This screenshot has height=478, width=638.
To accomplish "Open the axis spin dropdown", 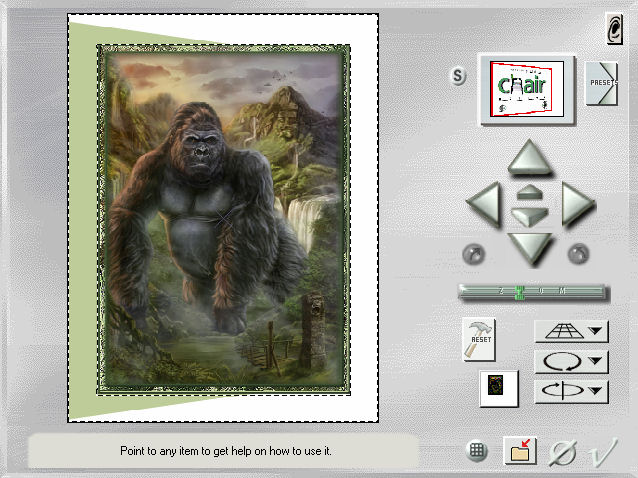I will pos(571,391).
